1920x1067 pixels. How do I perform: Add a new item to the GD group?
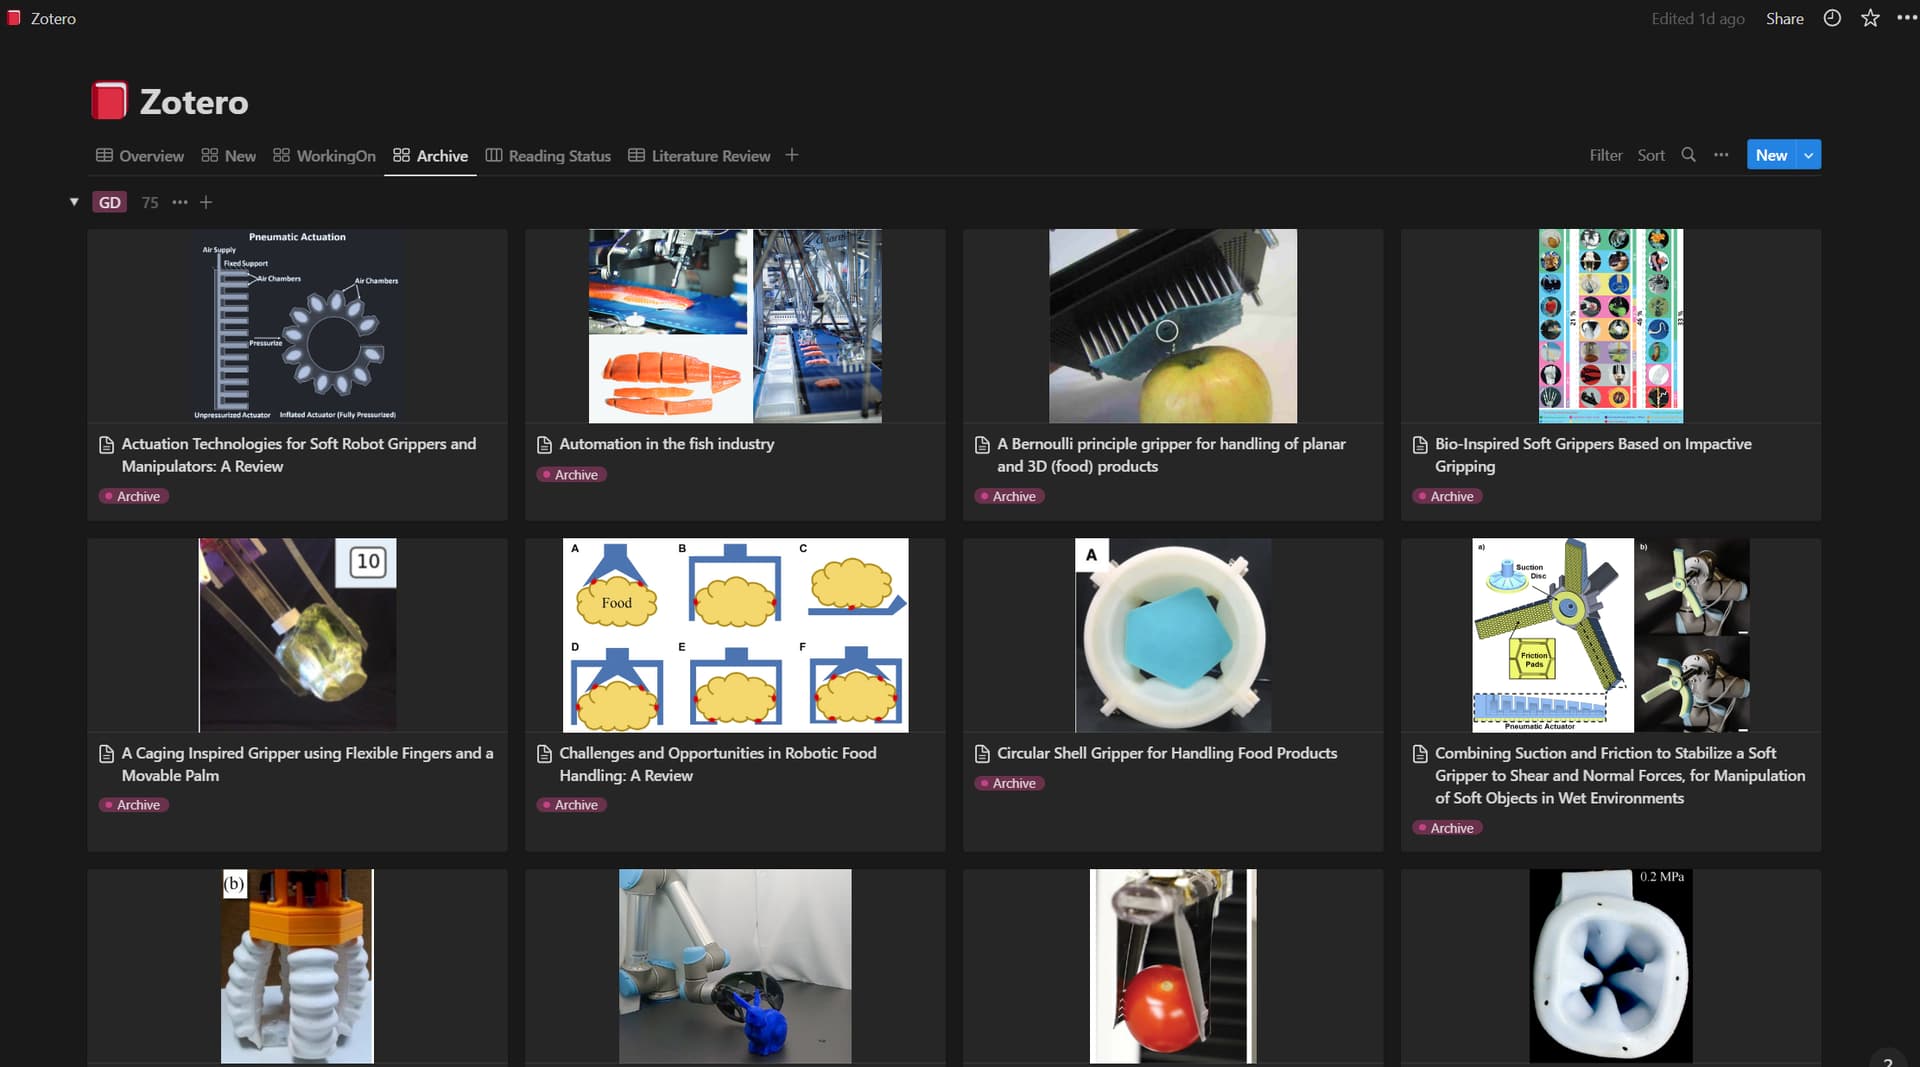206,202
